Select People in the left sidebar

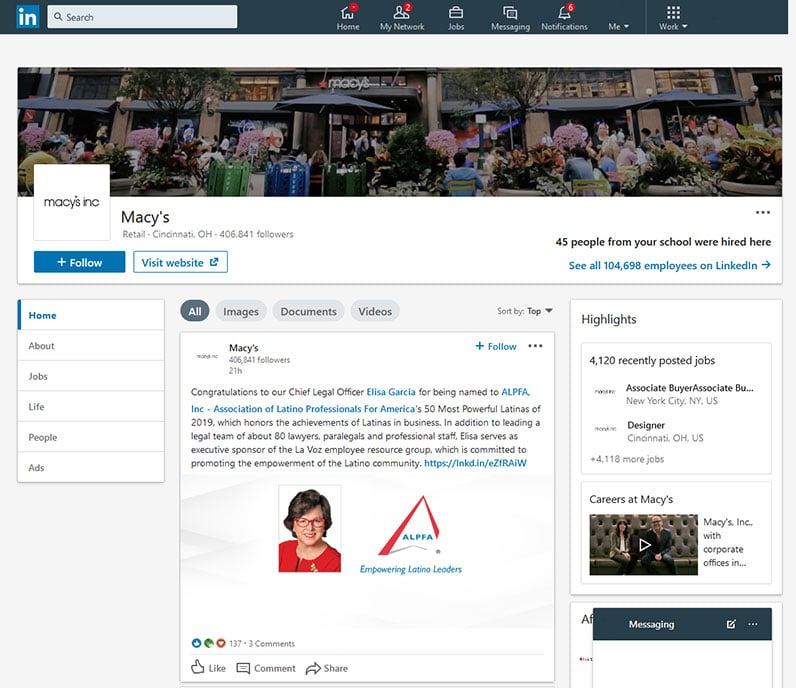[91, 437]
